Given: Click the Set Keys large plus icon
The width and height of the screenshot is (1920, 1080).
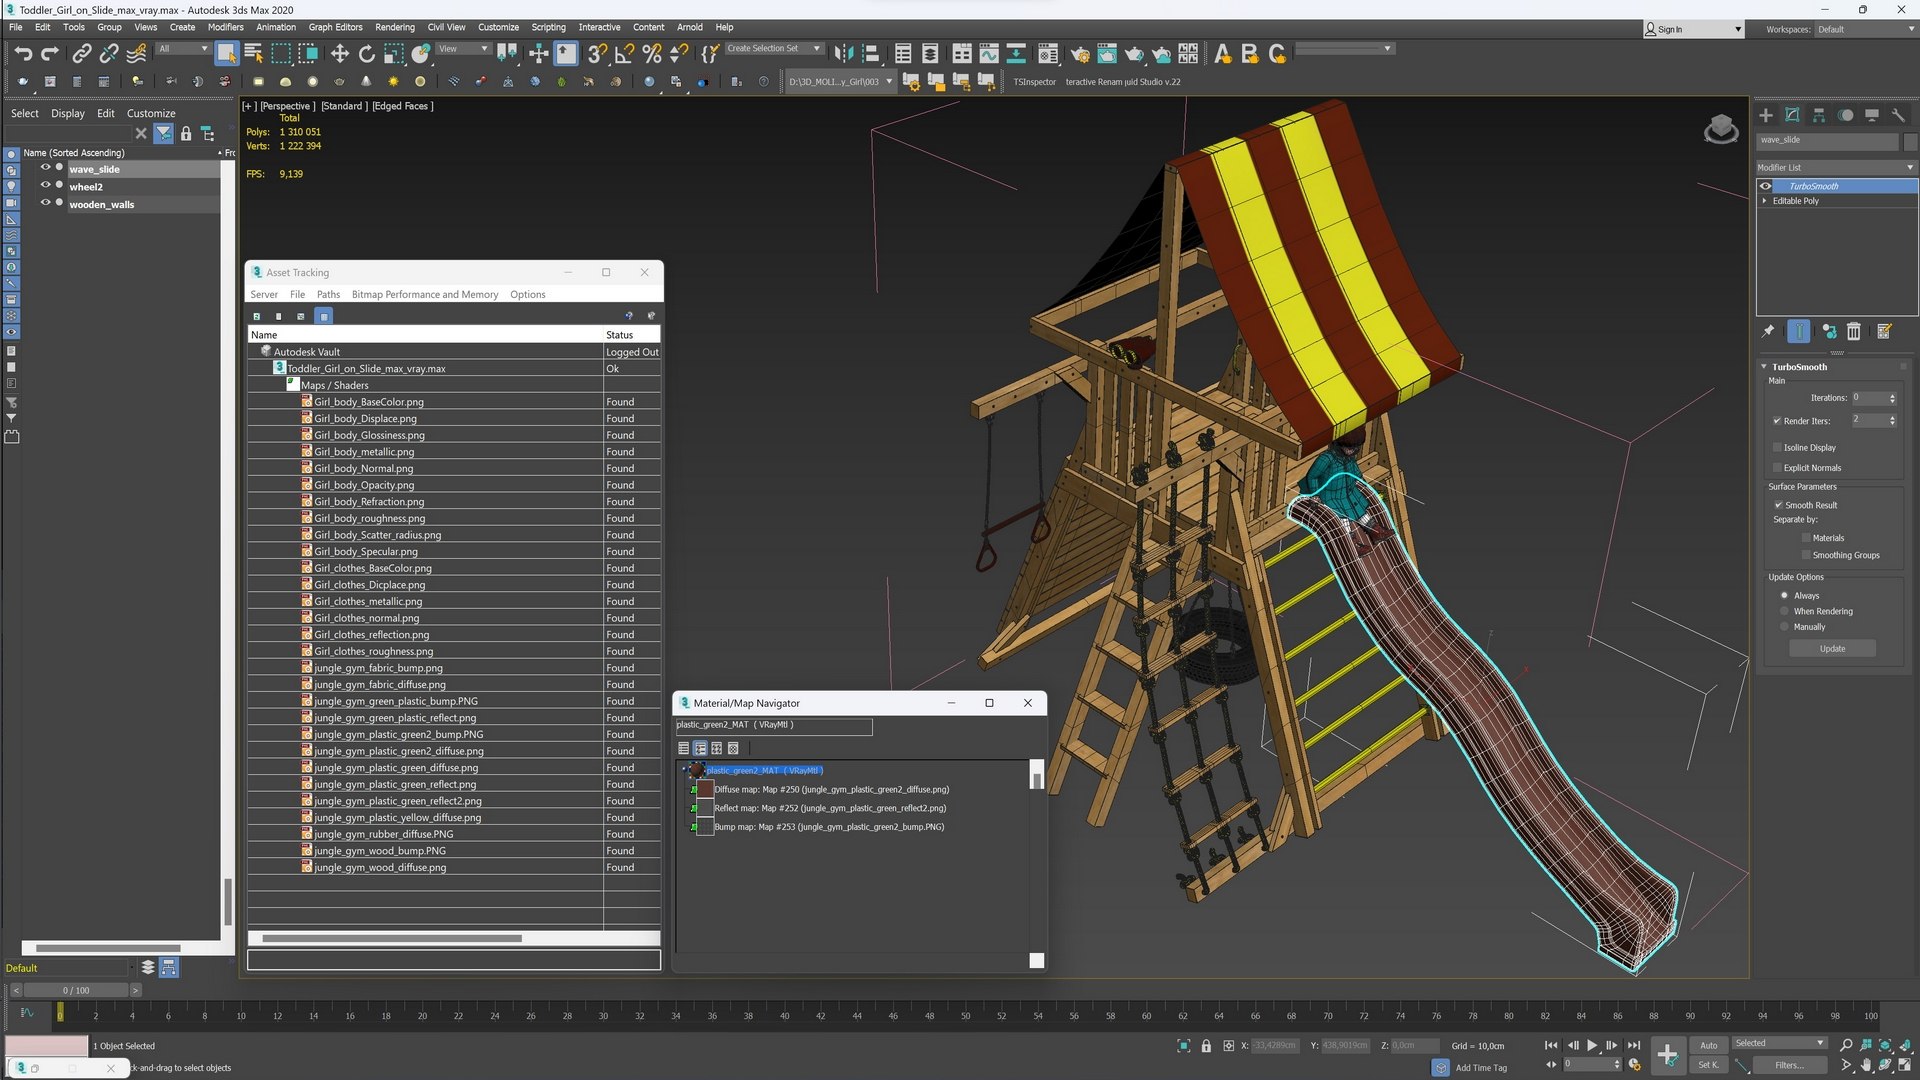Looking at the screenshot, I should click(x=1667, y=1055).
